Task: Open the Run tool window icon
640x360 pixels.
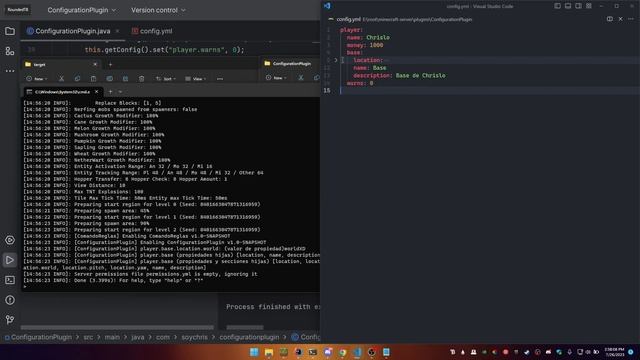Action: tap(10, 260)
